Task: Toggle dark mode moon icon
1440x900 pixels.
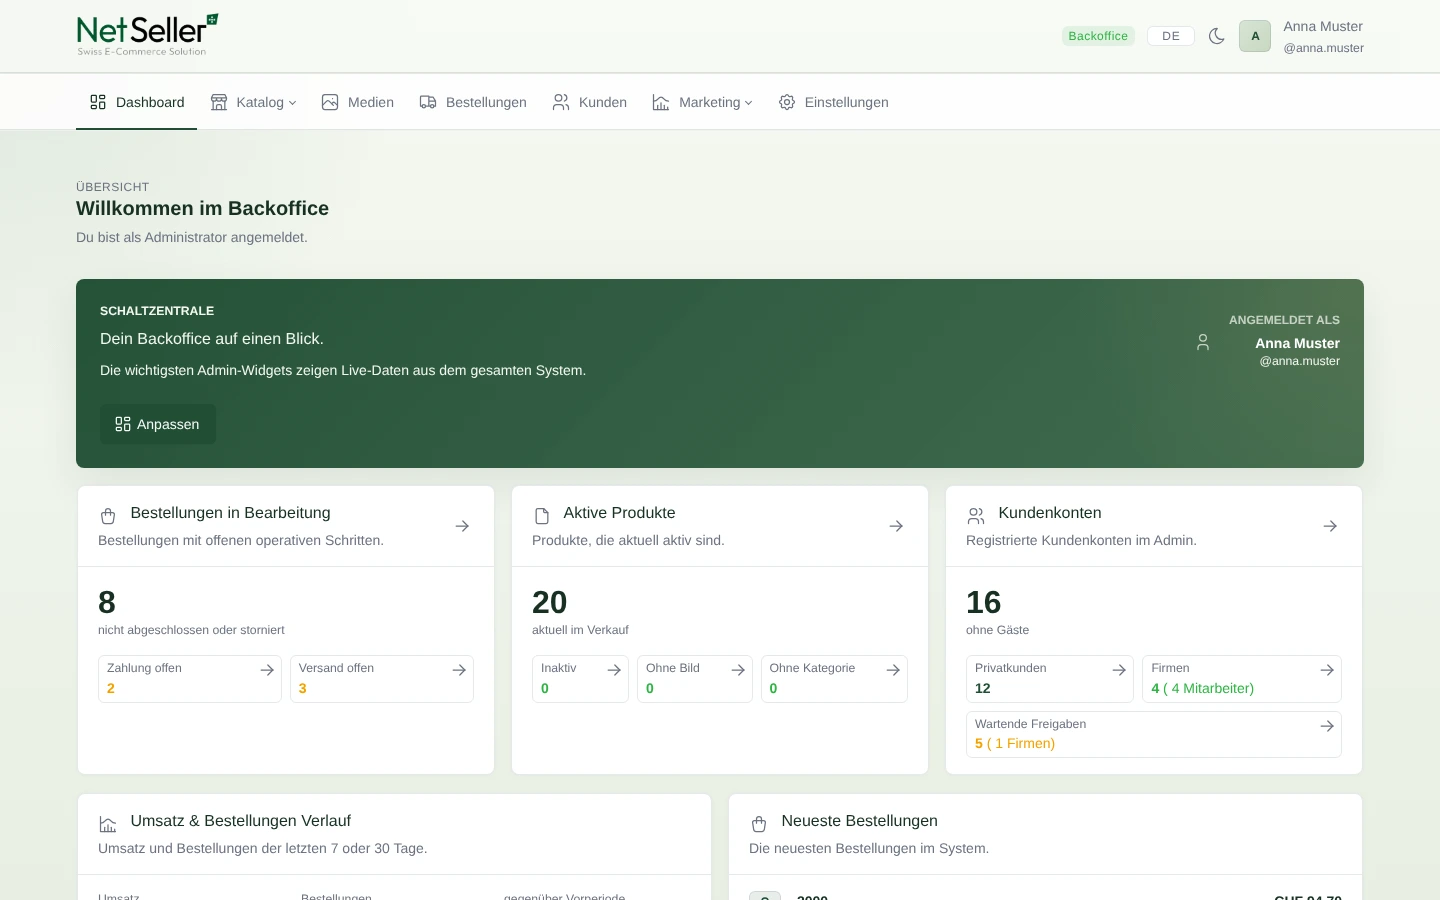Action: coord(1217,36)
